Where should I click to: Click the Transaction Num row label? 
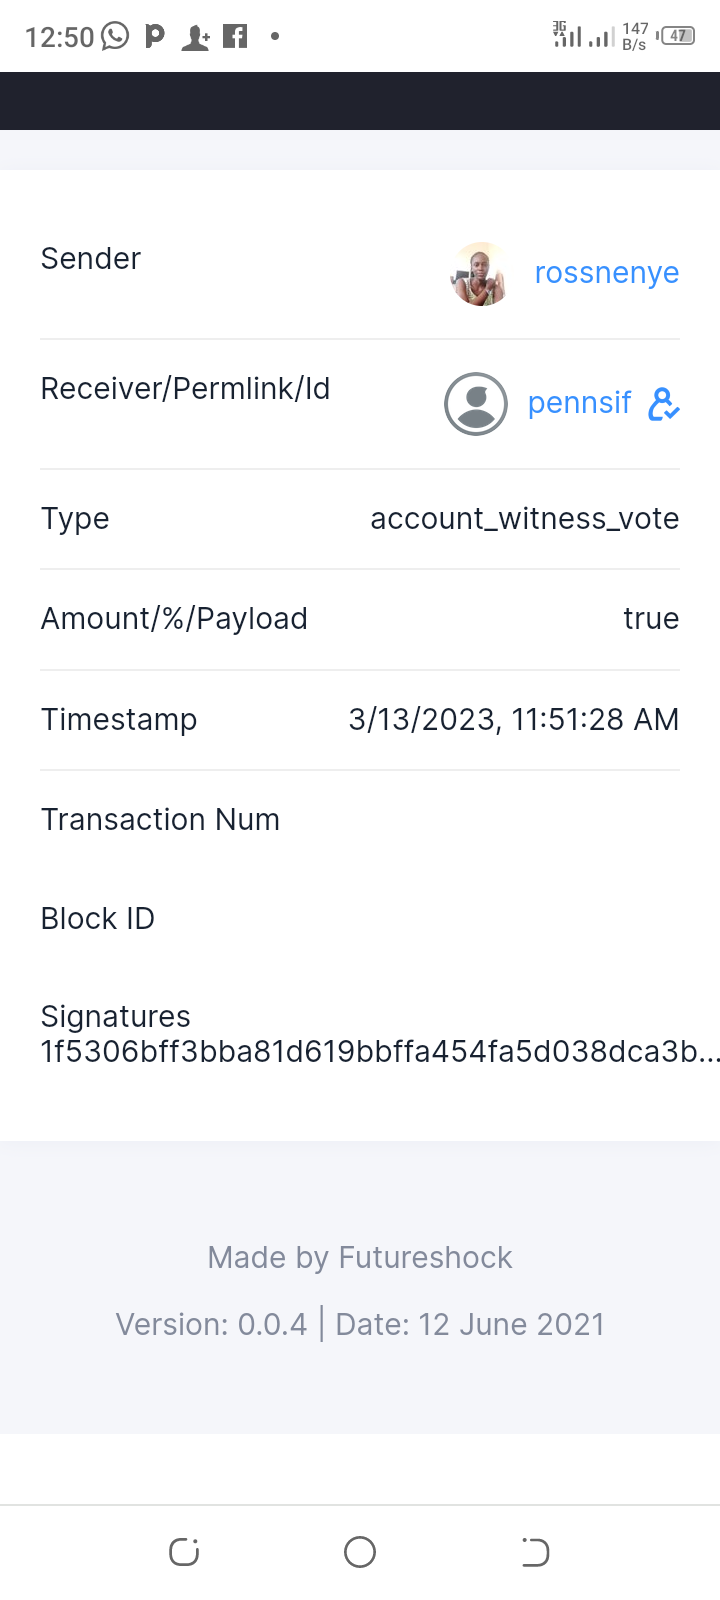click(x=160, y=820)
